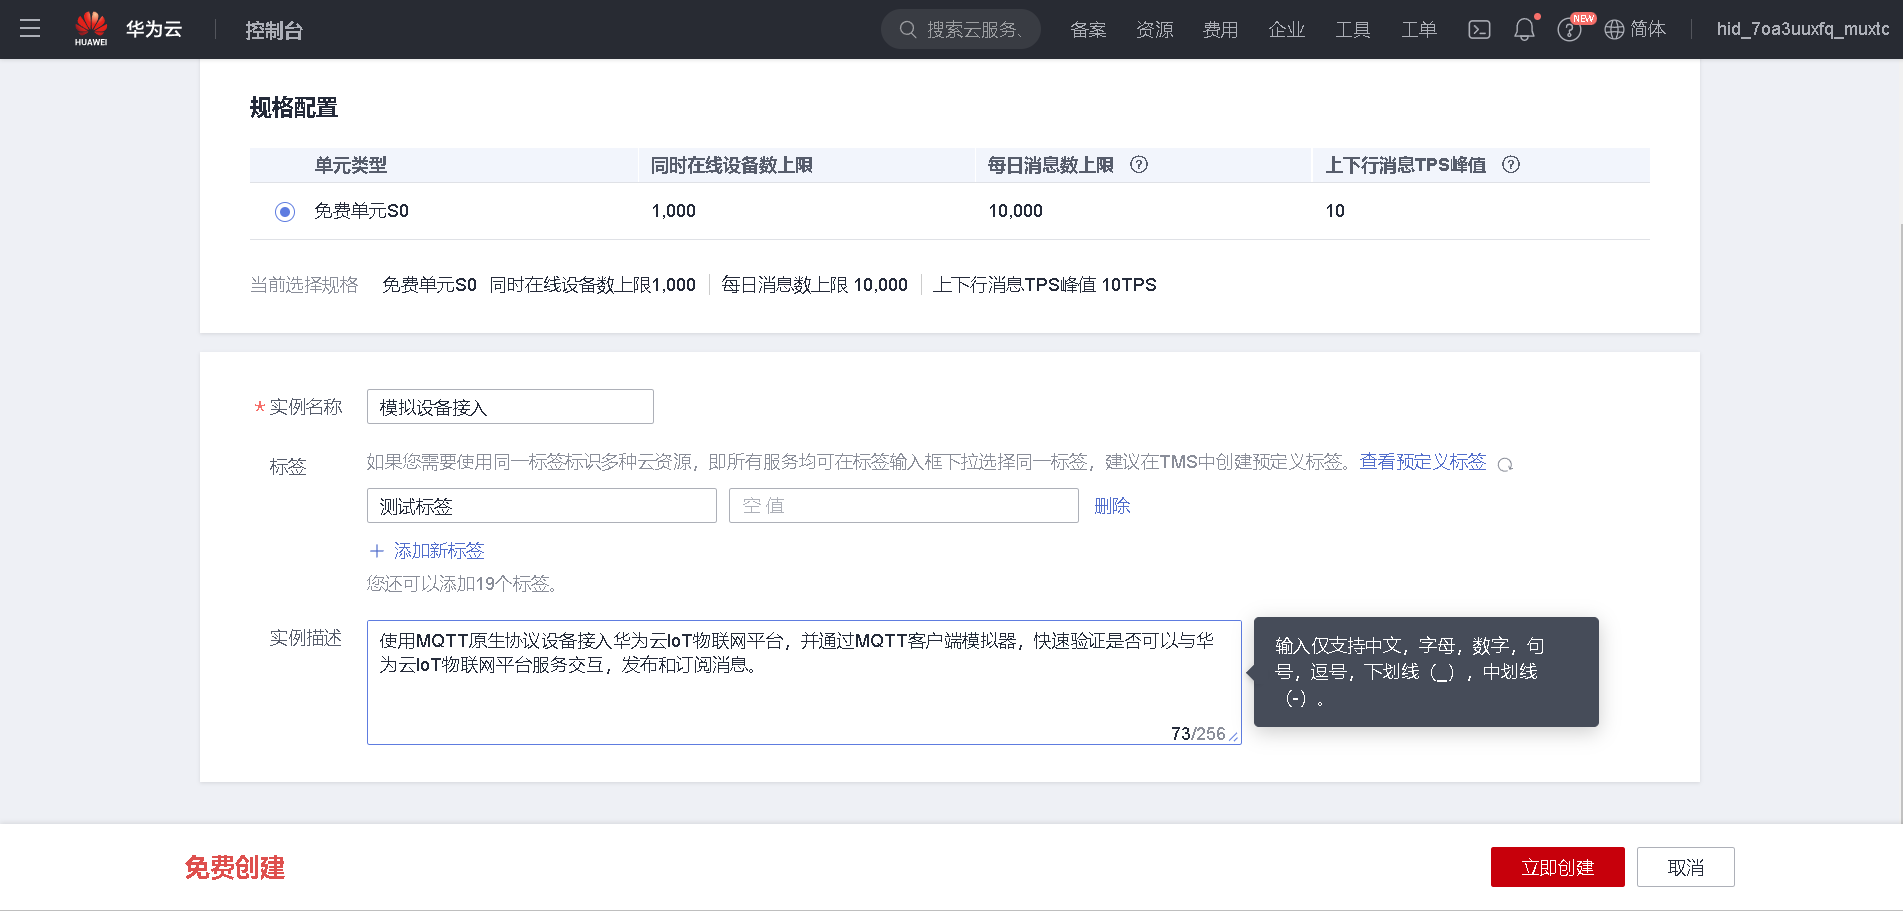This screenshot has width=1903, height=911.
Task: Open the 工单 menu
Action: [1419, 30]
